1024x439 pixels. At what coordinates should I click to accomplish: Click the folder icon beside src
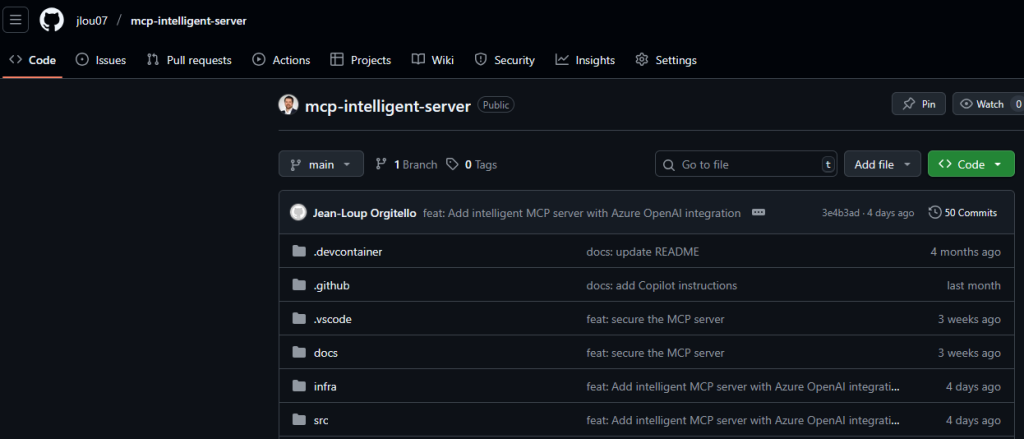click(299, 420)
